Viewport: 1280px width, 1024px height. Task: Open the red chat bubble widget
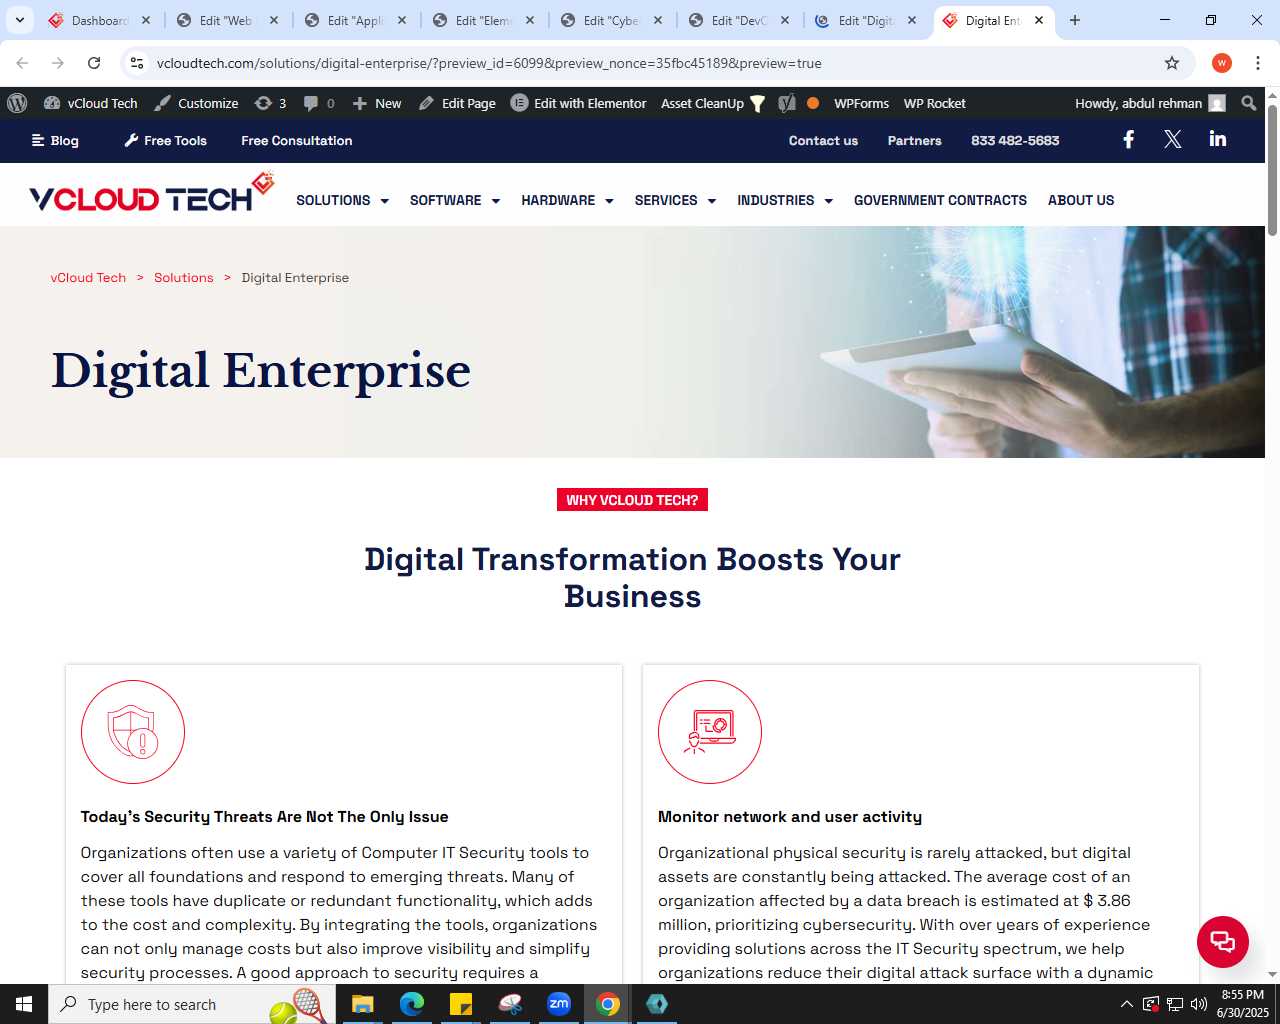click(x=1222, y=941)
